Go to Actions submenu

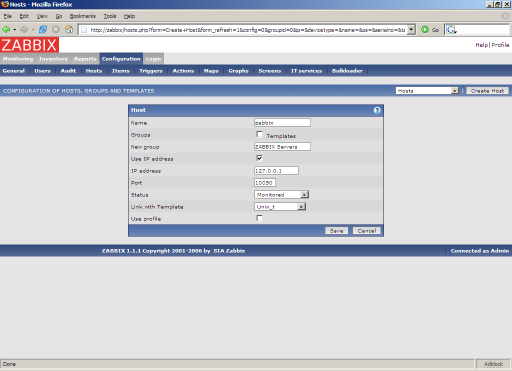(183, 71)
